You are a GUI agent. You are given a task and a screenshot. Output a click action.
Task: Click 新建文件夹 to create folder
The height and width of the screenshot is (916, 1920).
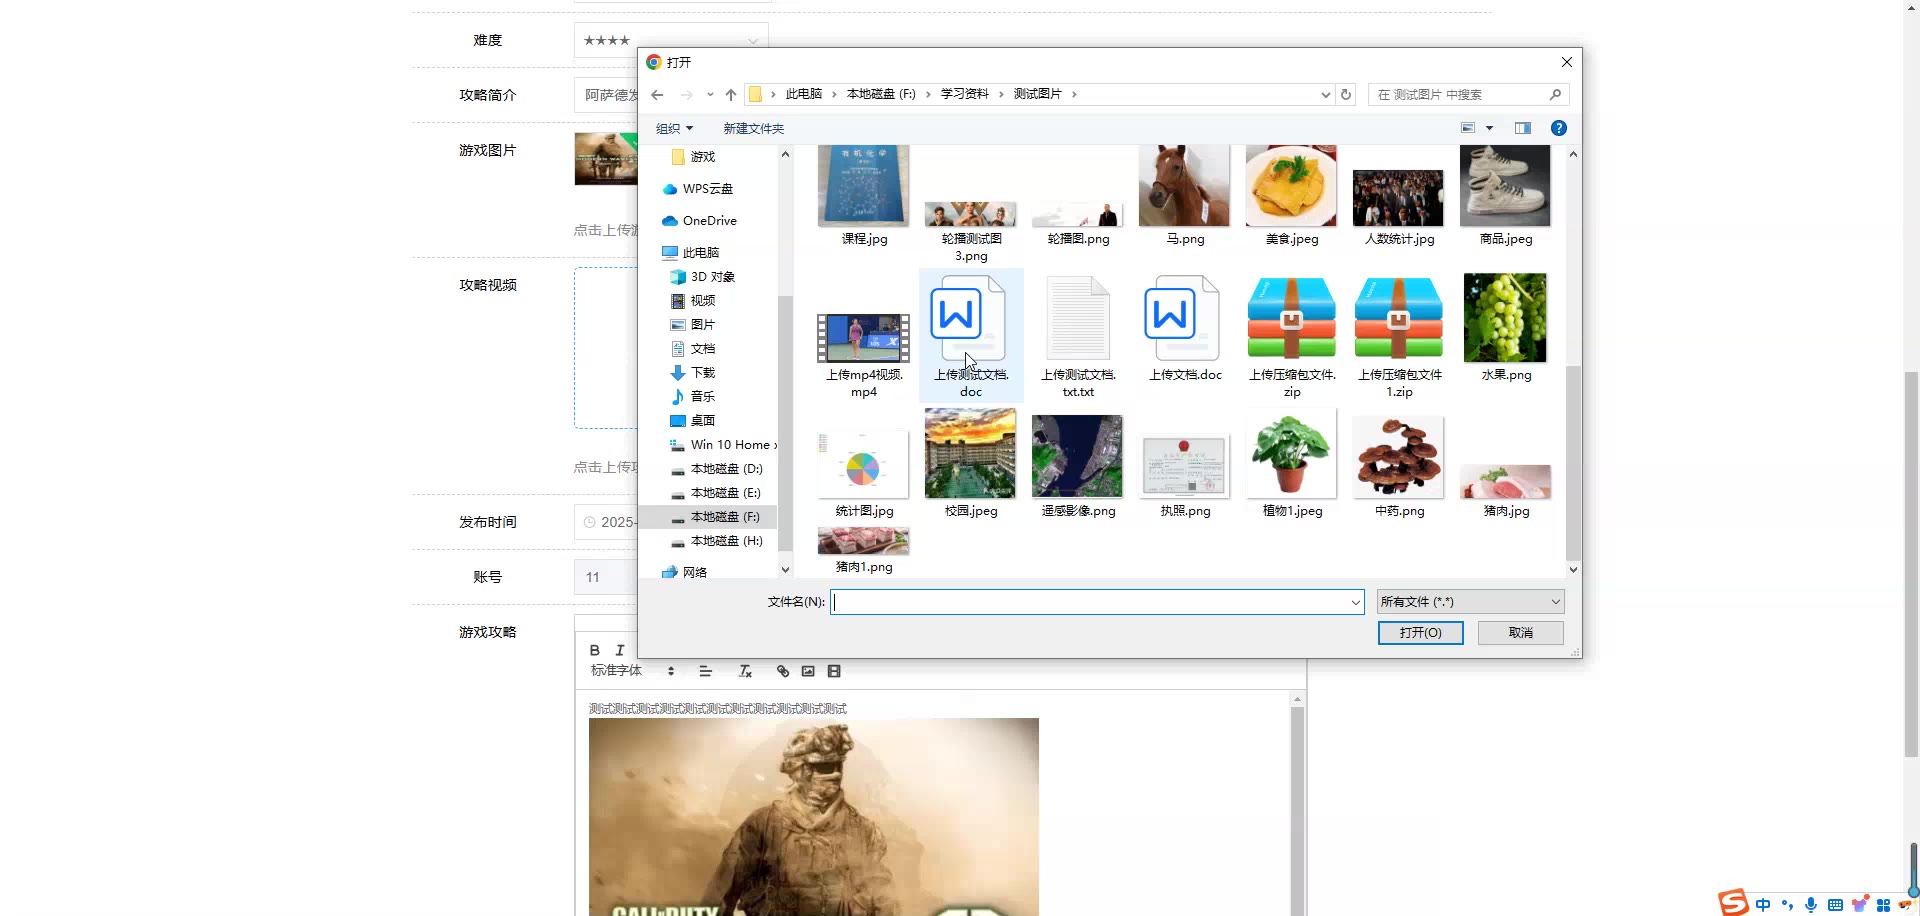[x=753, y=129]
